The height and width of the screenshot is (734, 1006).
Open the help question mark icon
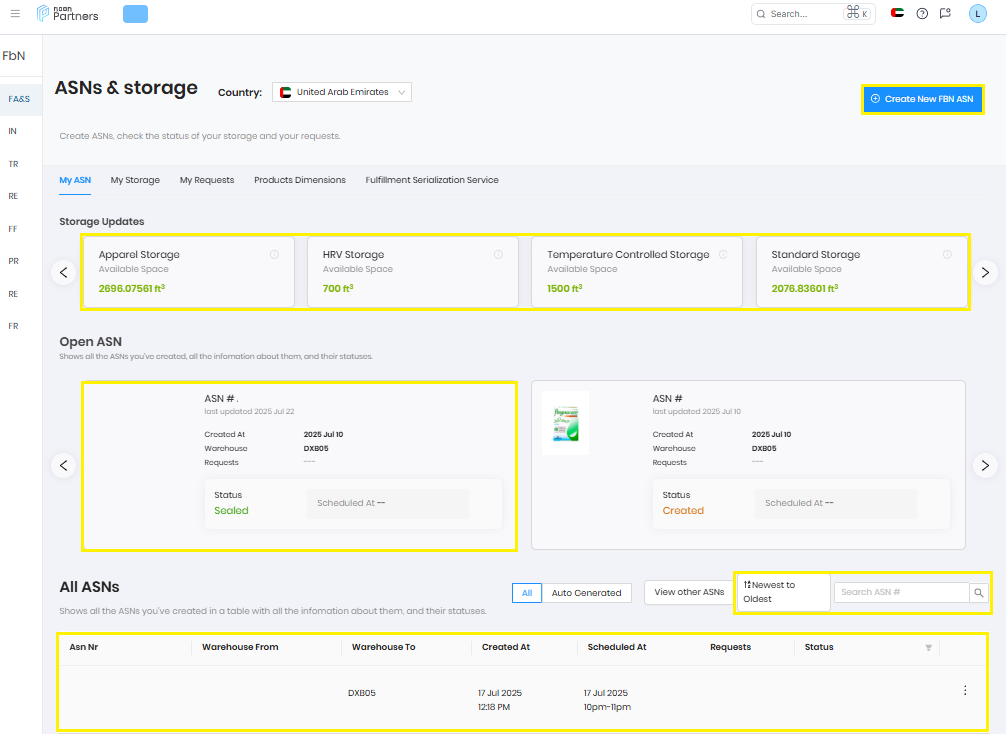pos(922,13)
